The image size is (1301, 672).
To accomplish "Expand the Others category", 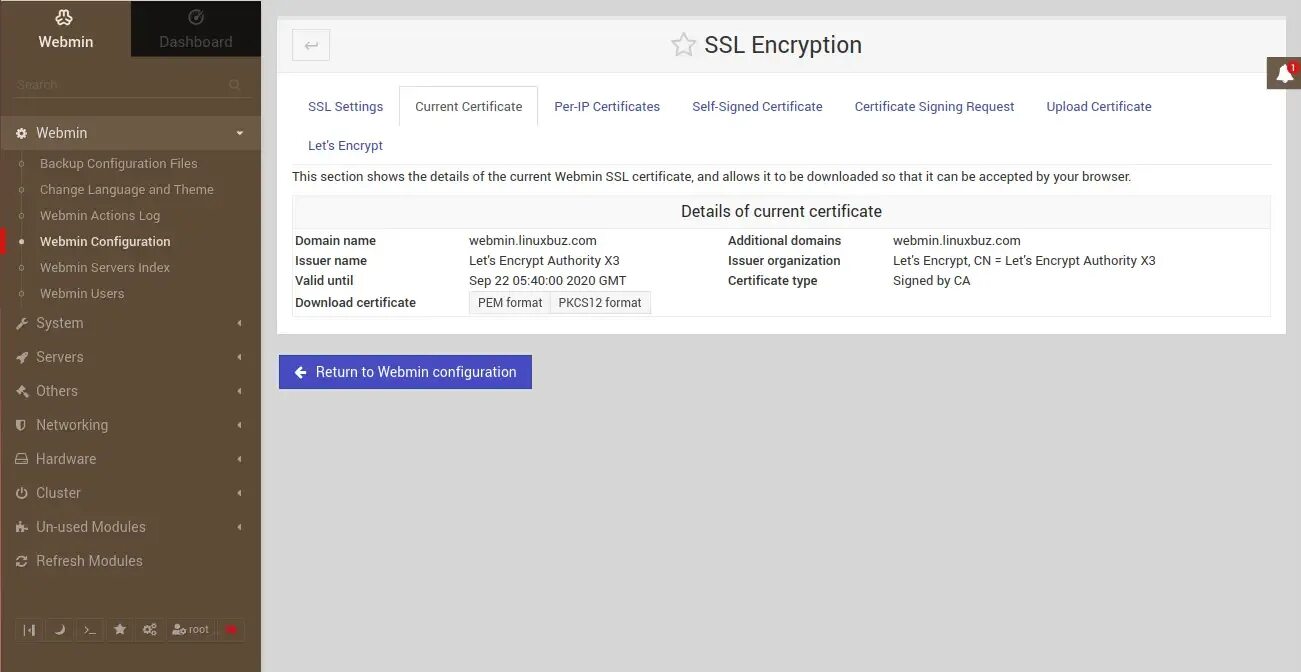I will point(130,391).
